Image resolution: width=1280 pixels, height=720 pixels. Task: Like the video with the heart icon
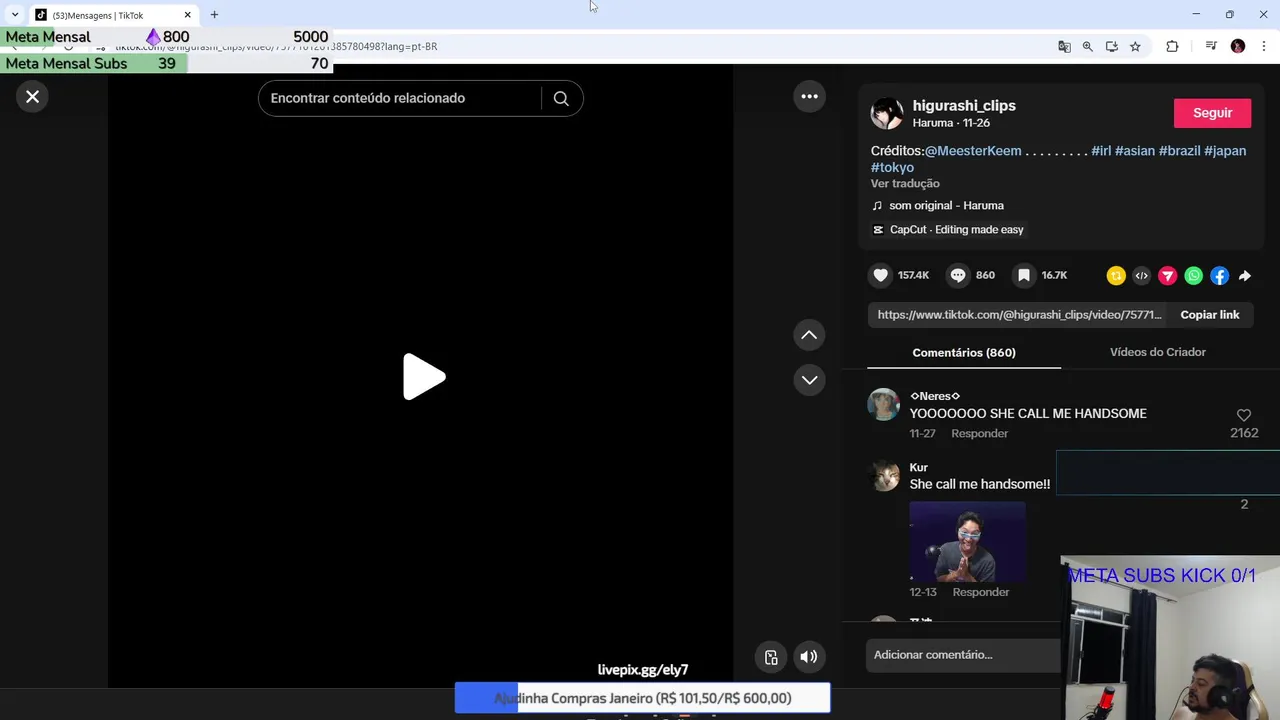[880, 275]
